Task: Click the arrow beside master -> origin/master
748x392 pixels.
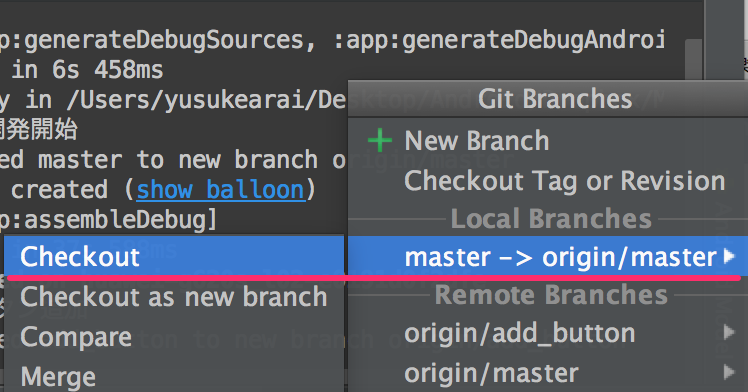Action: [728, 256]
